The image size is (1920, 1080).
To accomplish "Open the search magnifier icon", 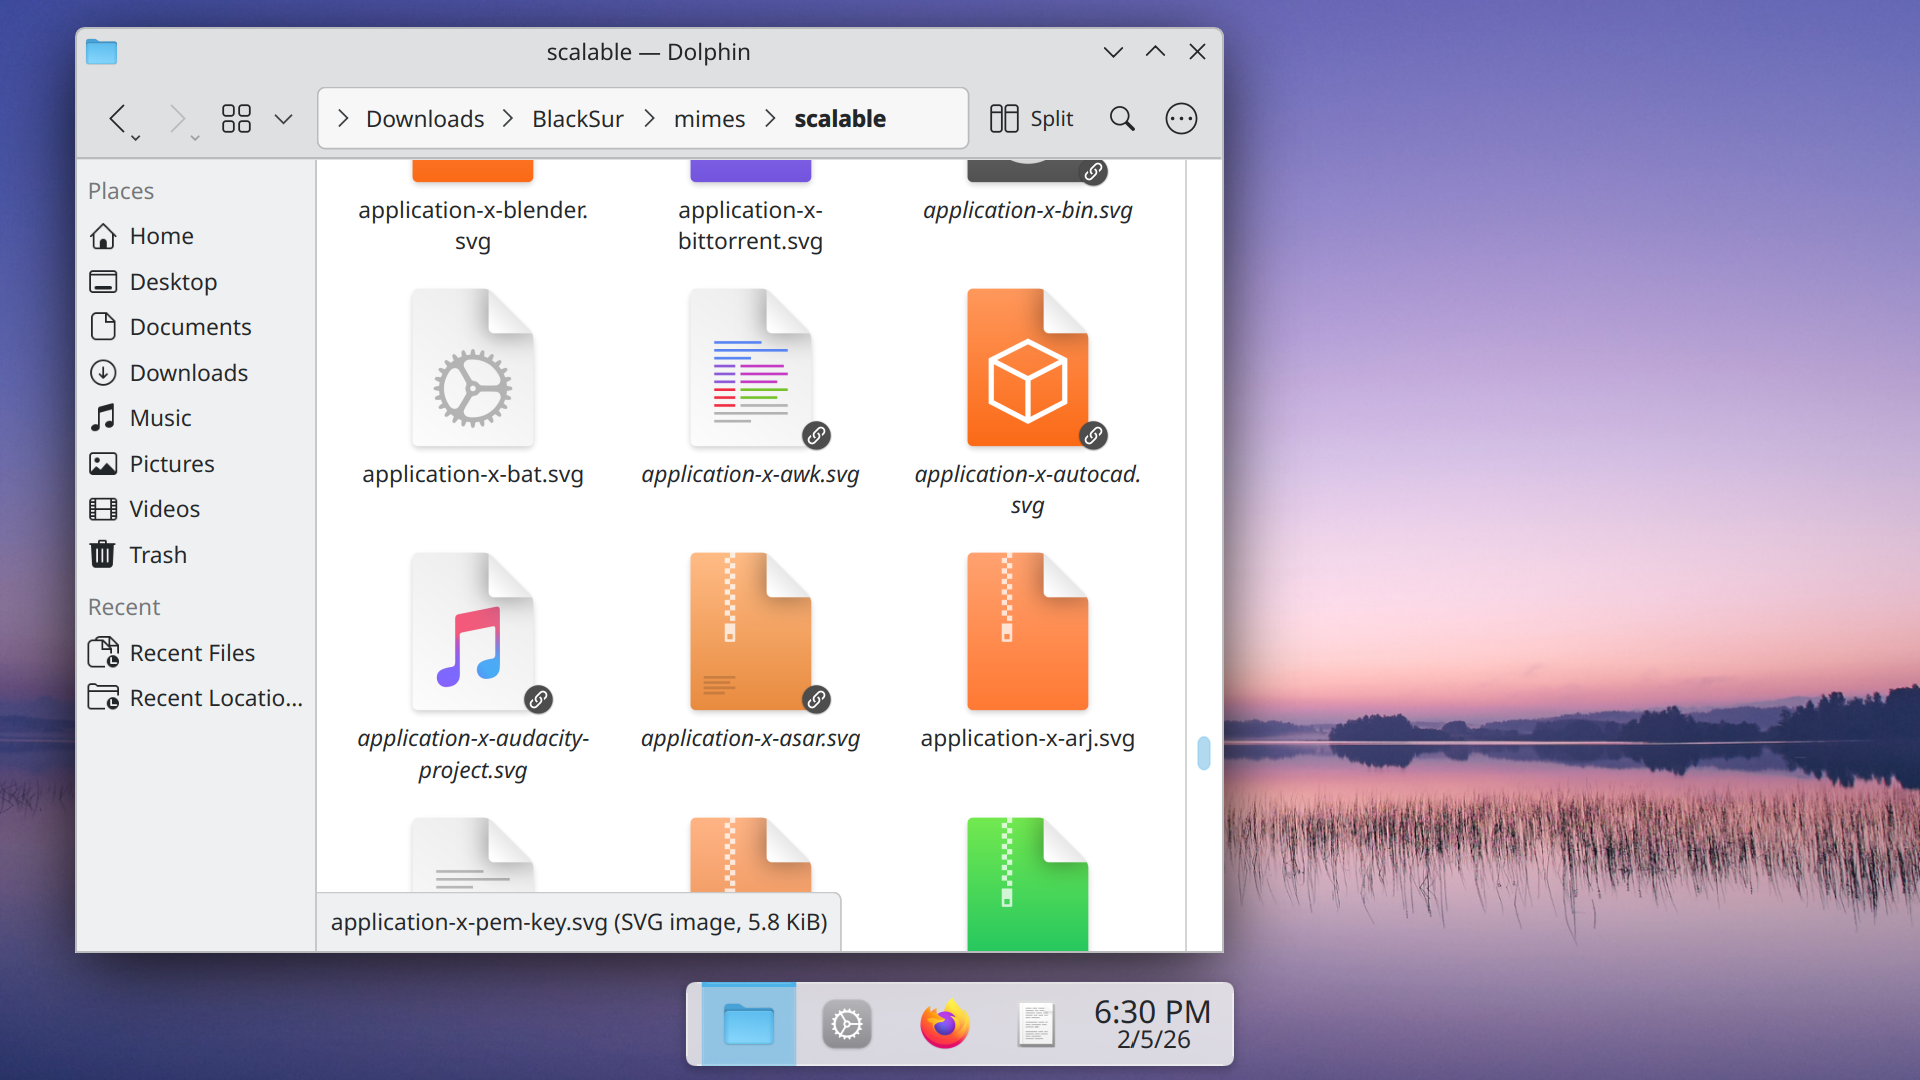I will (1122, 119).
